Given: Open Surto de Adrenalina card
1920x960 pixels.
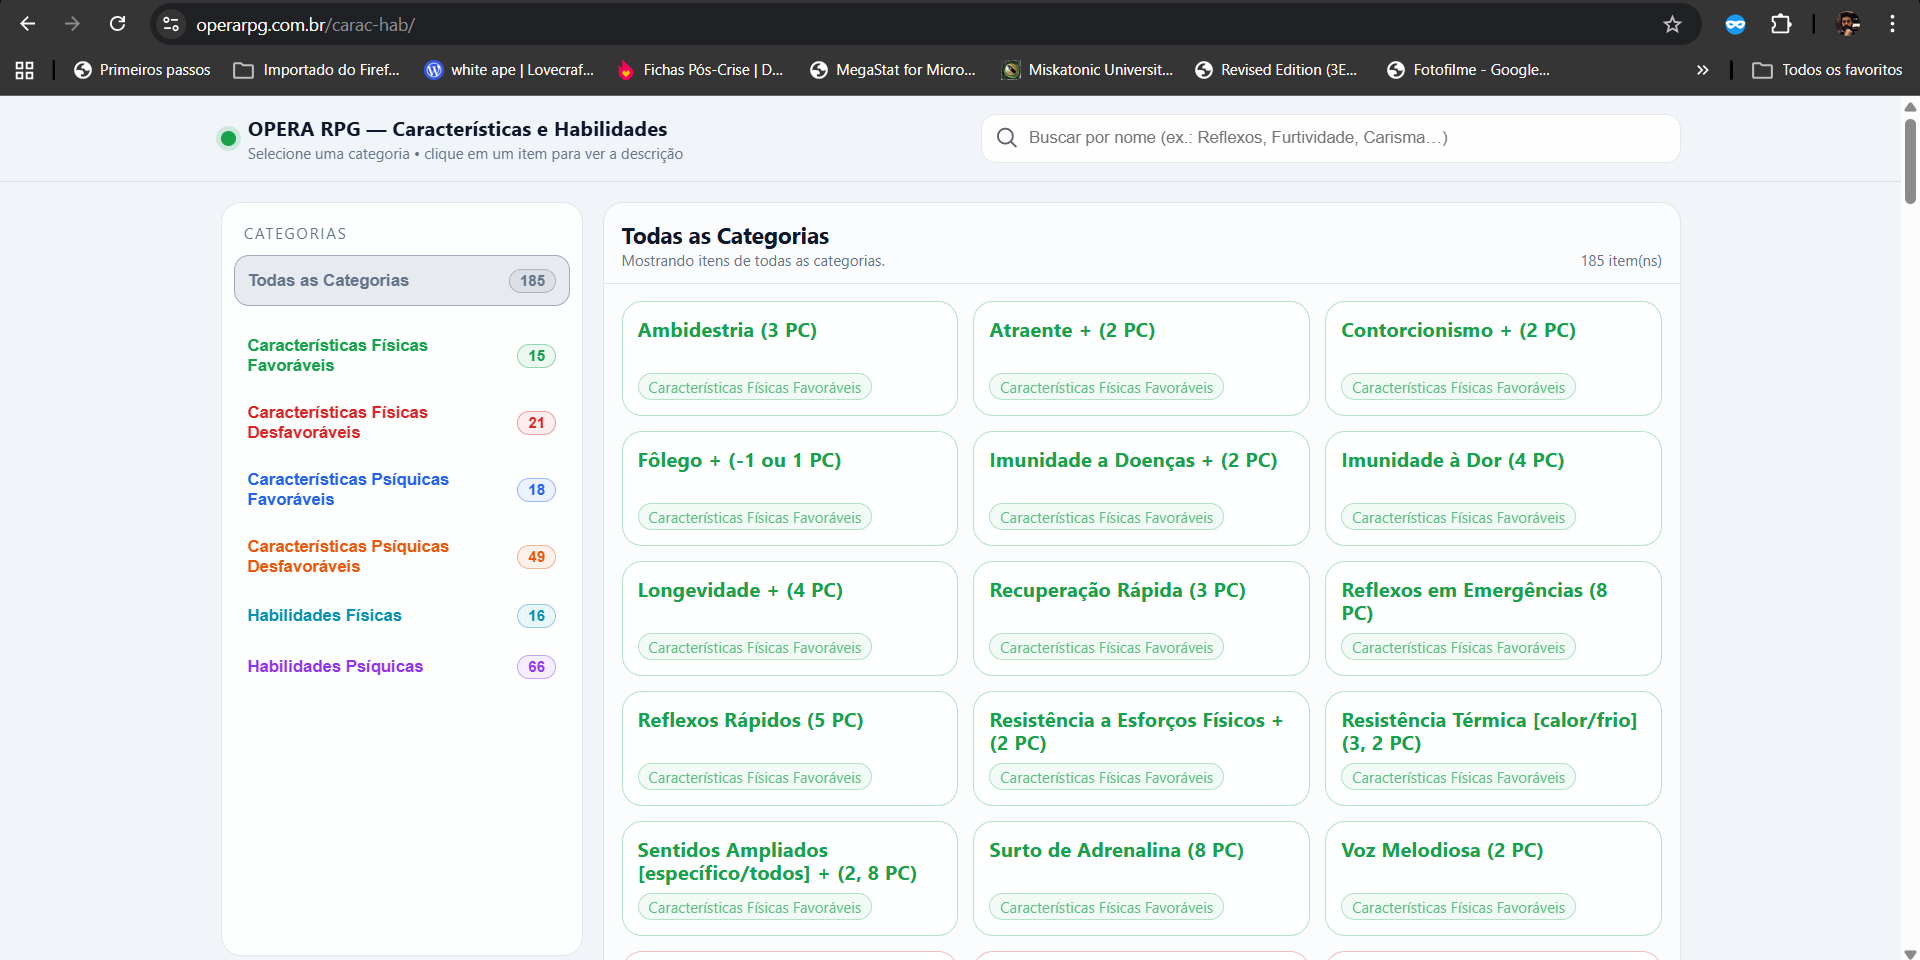Looking at the screenshot, I should tap(1140, 878).
